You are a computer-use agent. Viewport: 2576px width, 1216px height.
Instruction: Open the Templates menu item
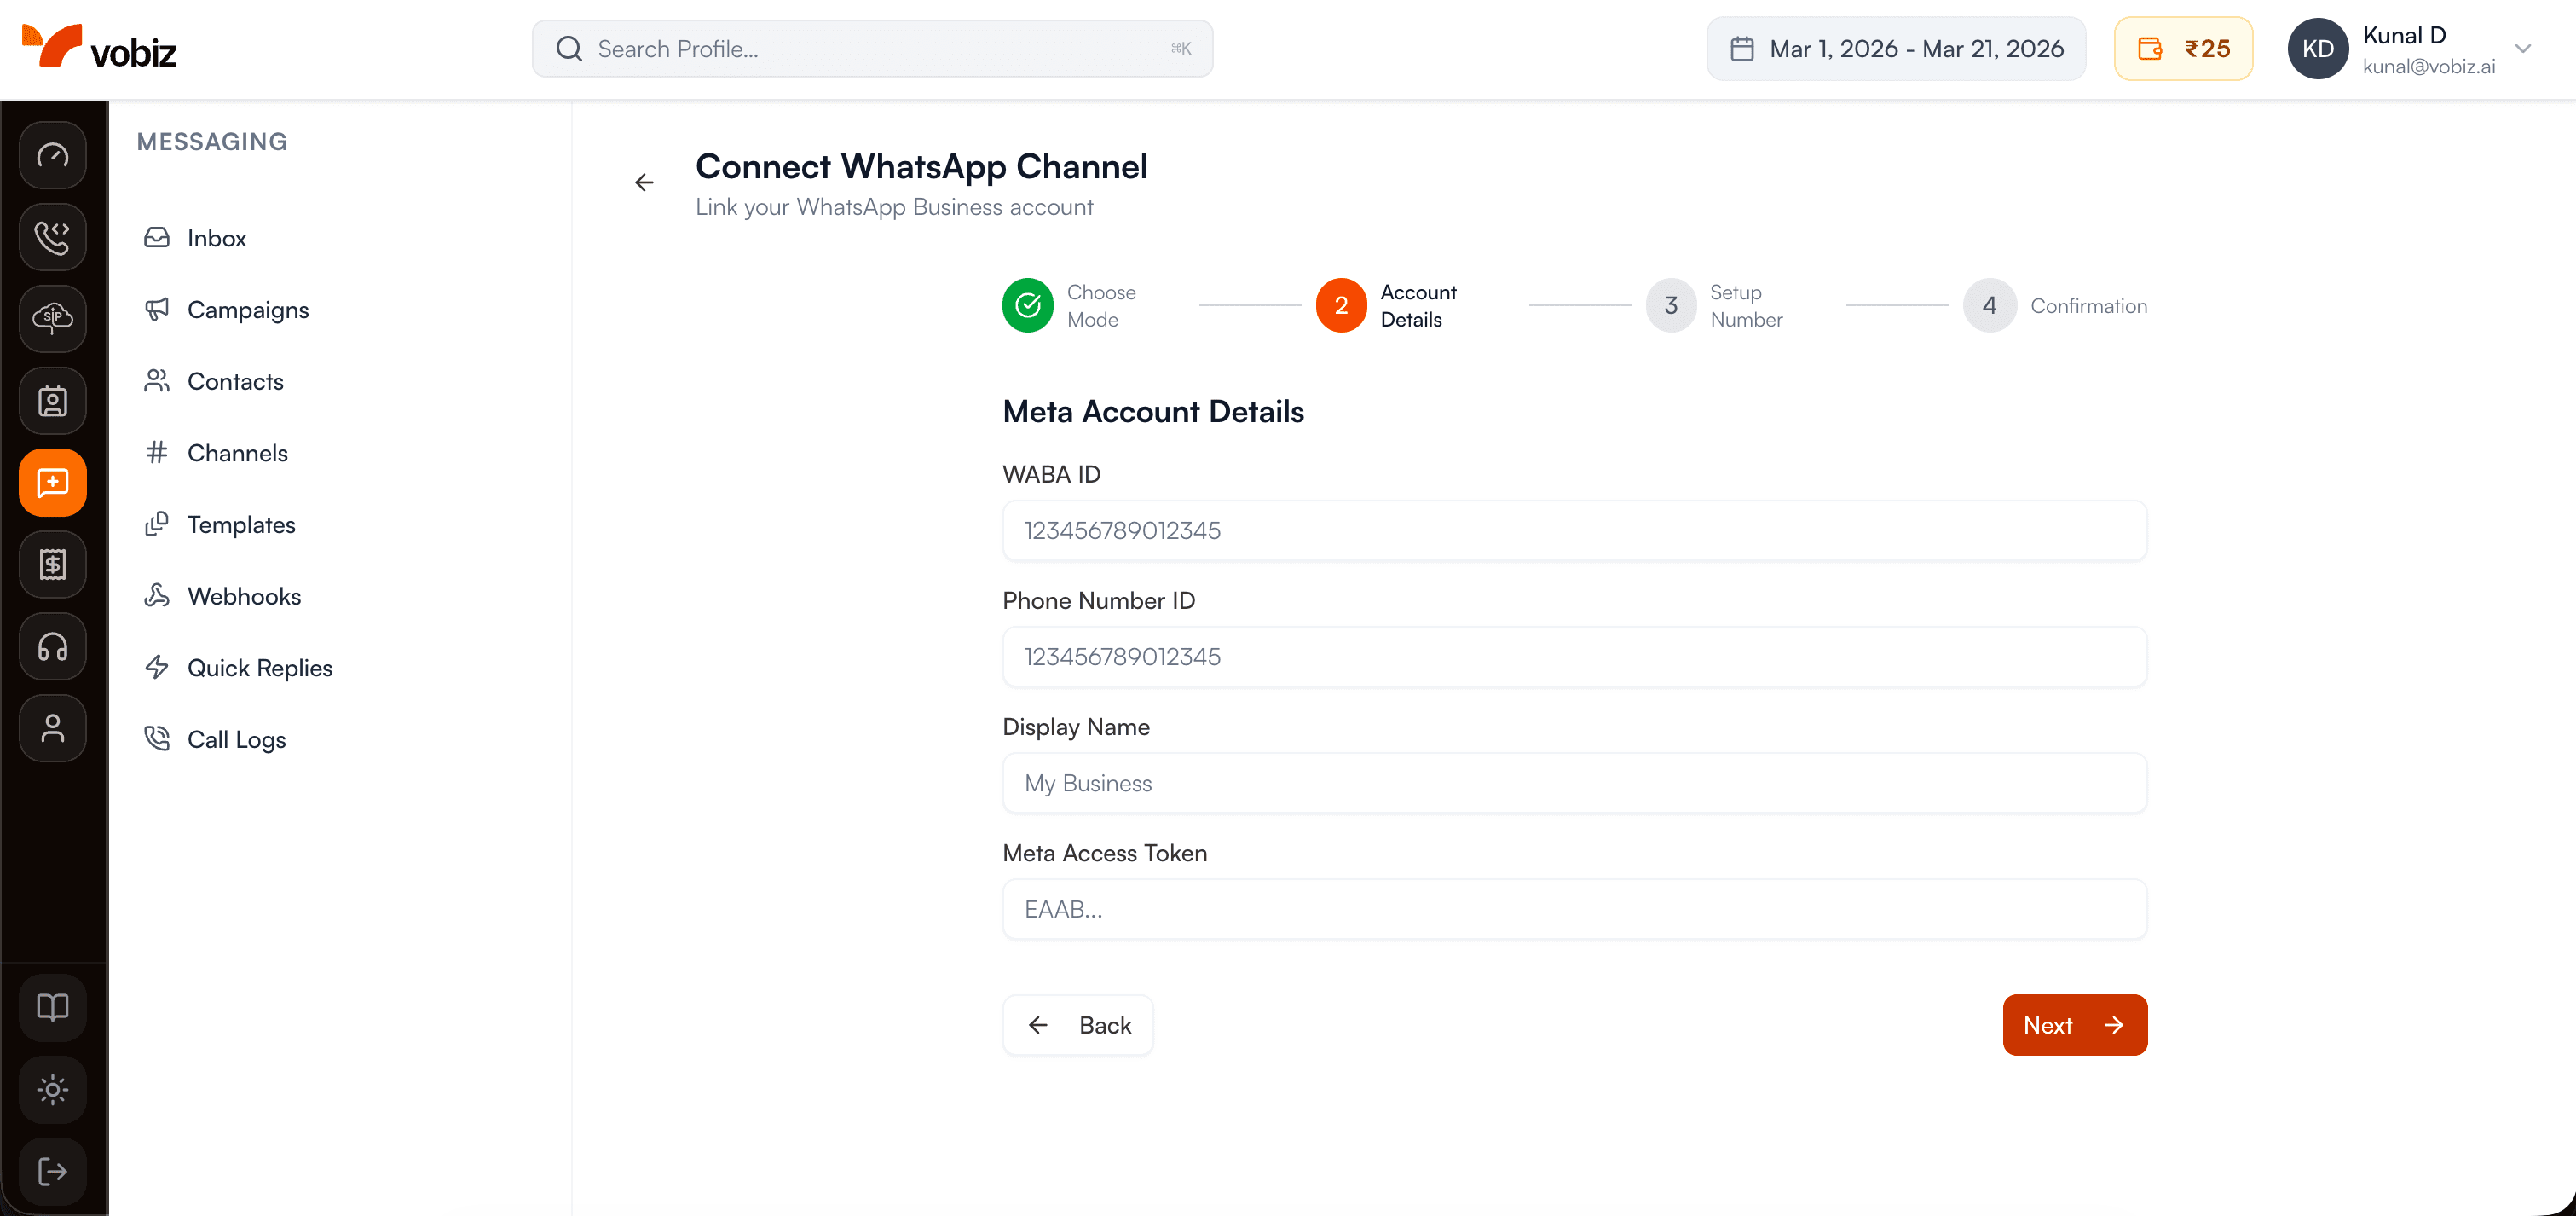(x=241, y=524)
